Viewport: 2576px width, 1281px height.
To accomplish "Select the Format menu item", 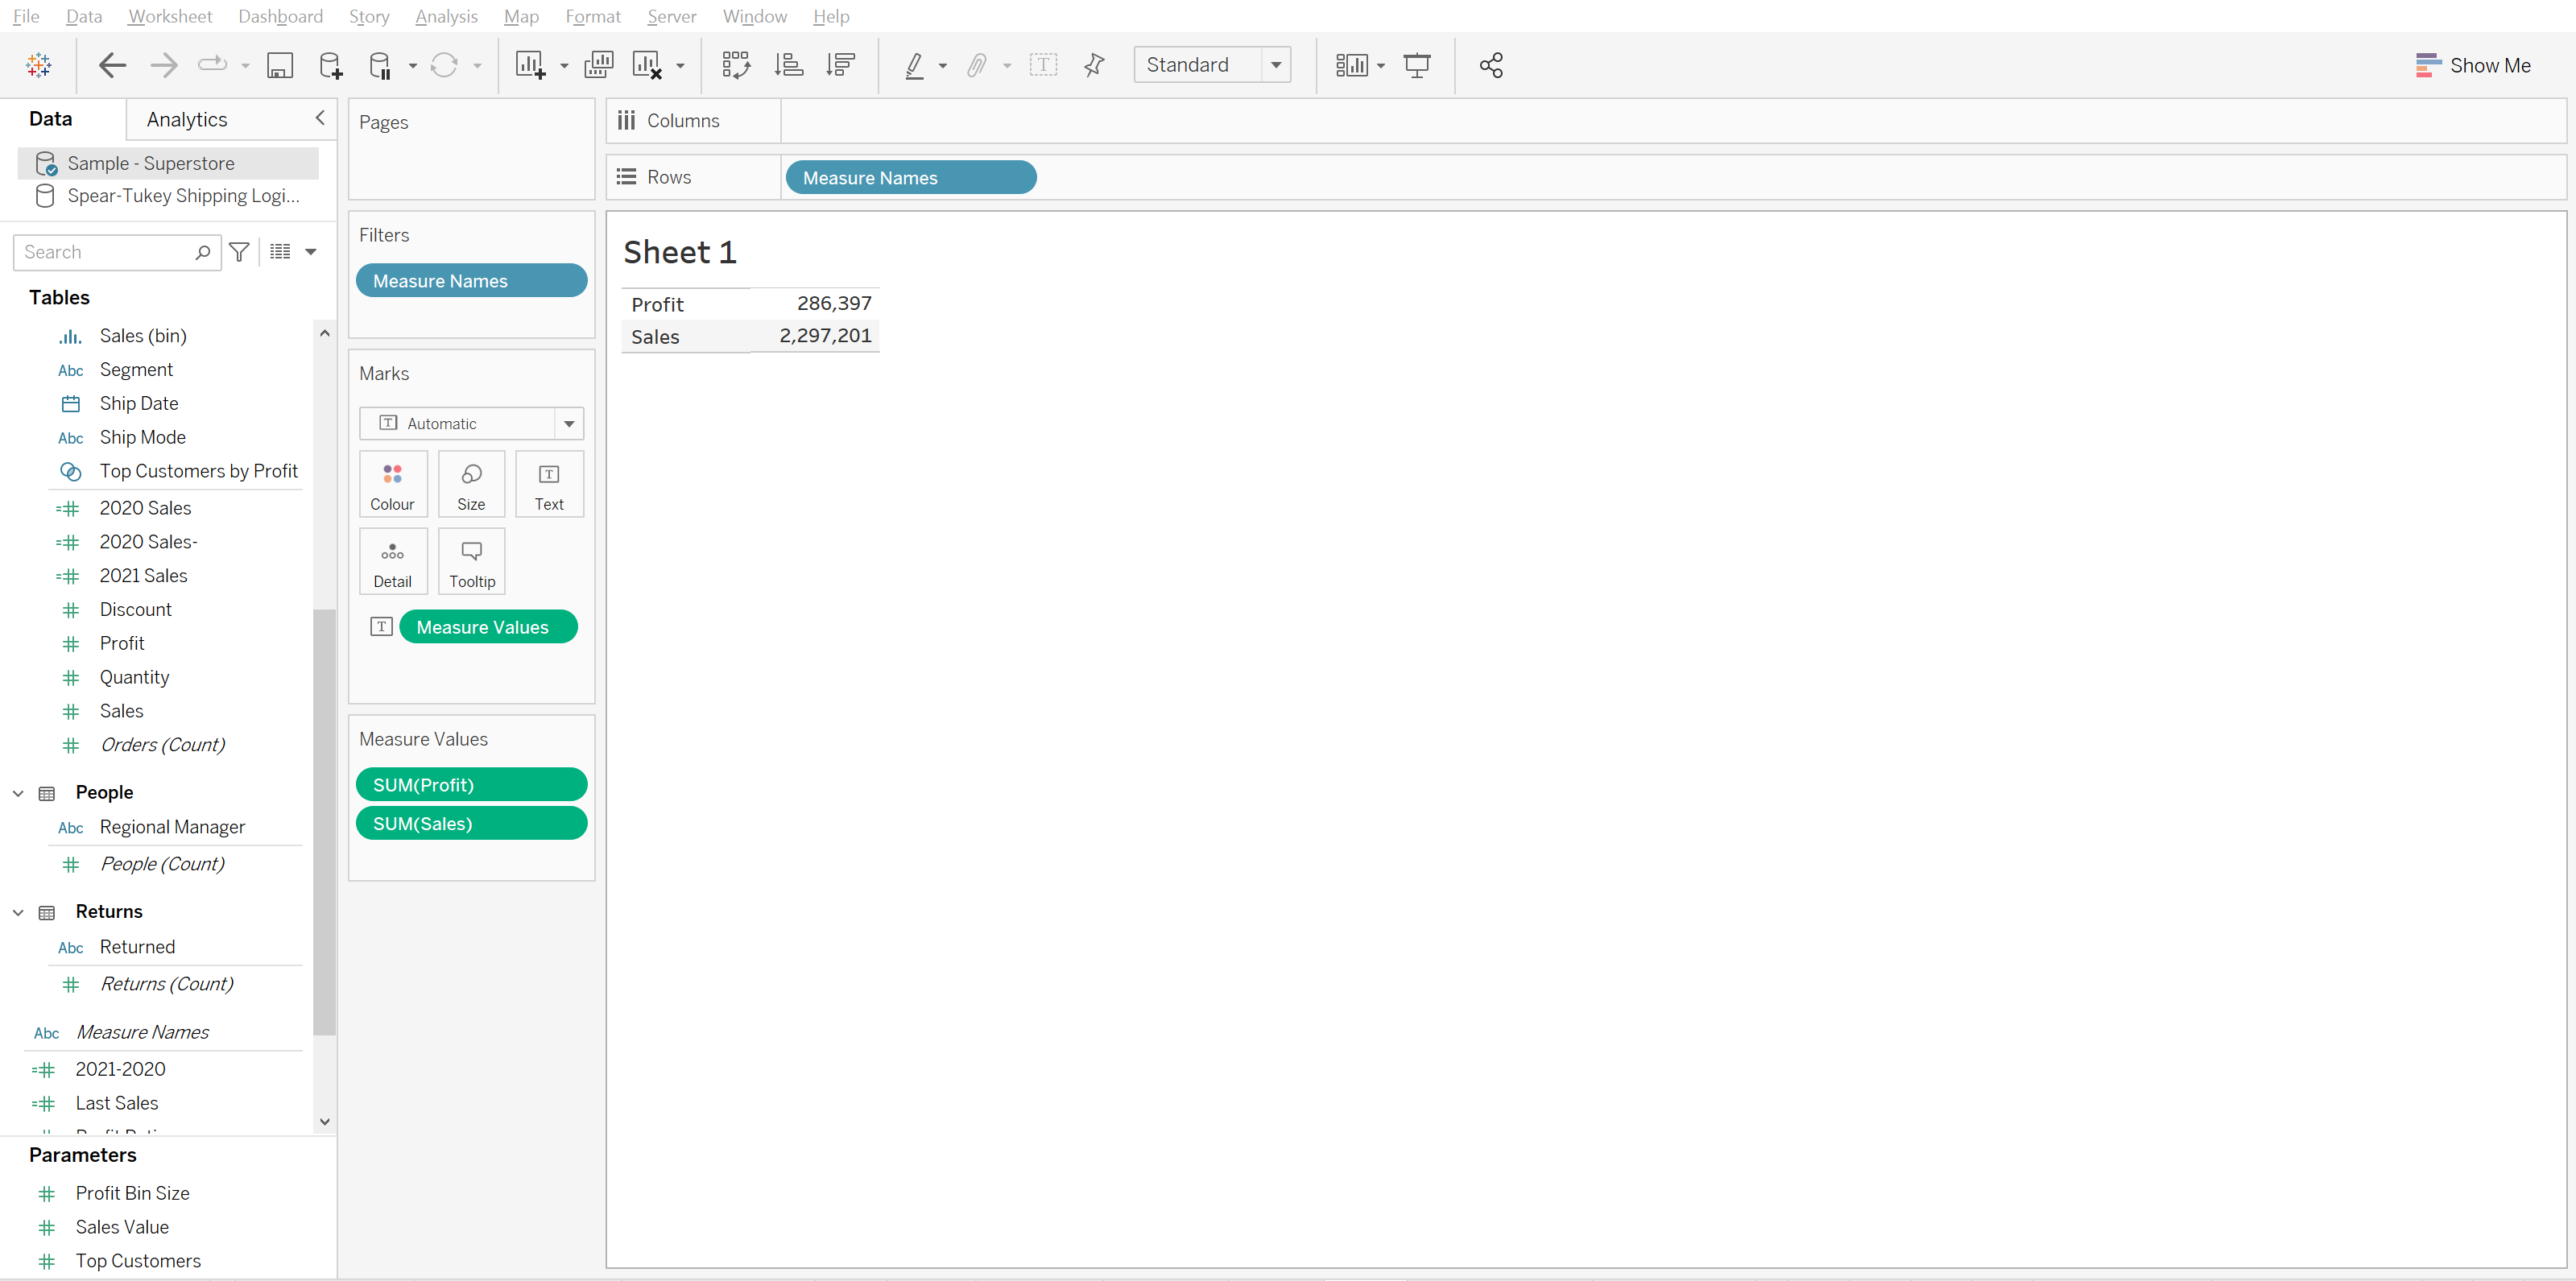I will 589,14.
